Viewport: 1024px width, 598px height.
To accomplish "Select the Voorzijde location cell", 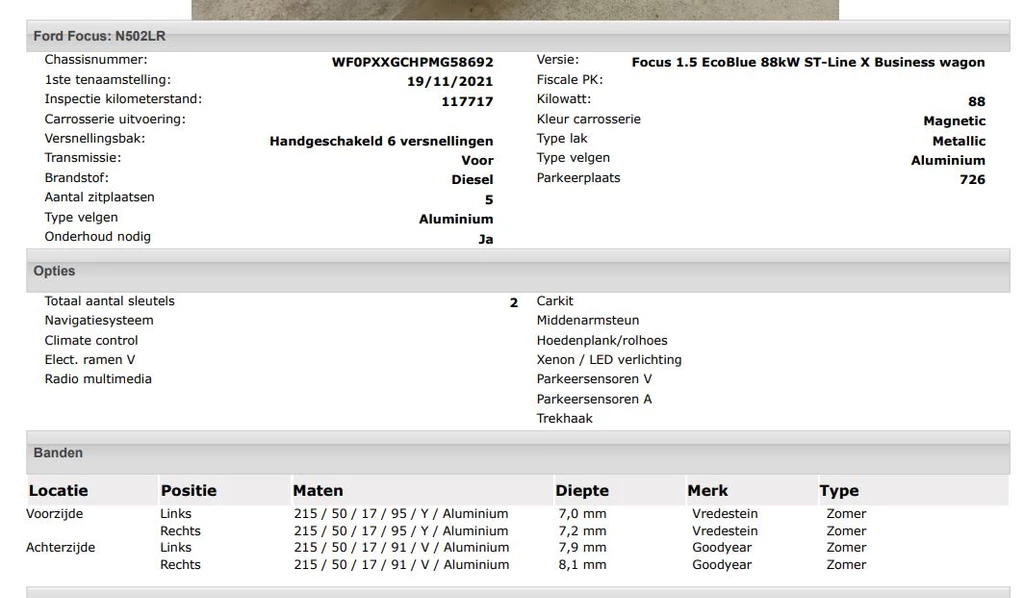I will tap(55, 514).
